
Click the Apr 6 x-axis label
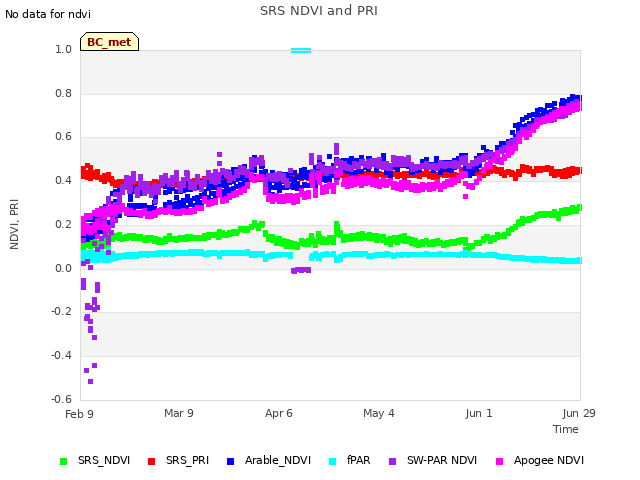pyautogui.click(x=279, y=413)
